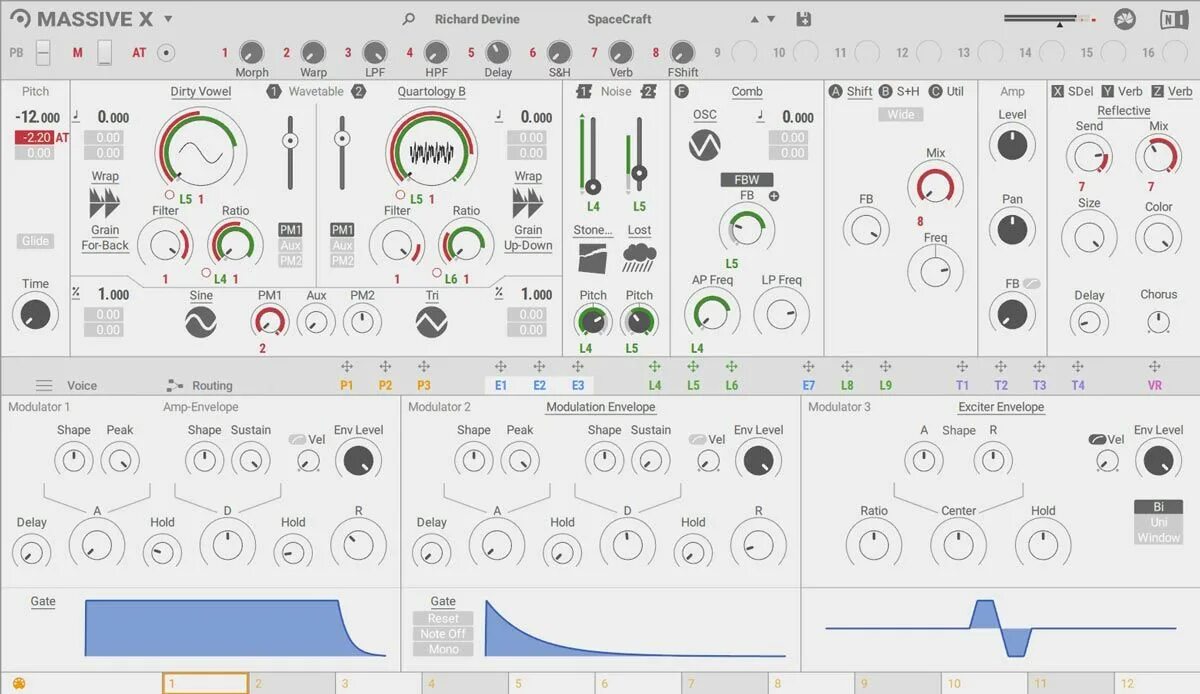Open the preset search magnifier
The height and width of the screenshot is (694, 1200).
coord(408,19)
